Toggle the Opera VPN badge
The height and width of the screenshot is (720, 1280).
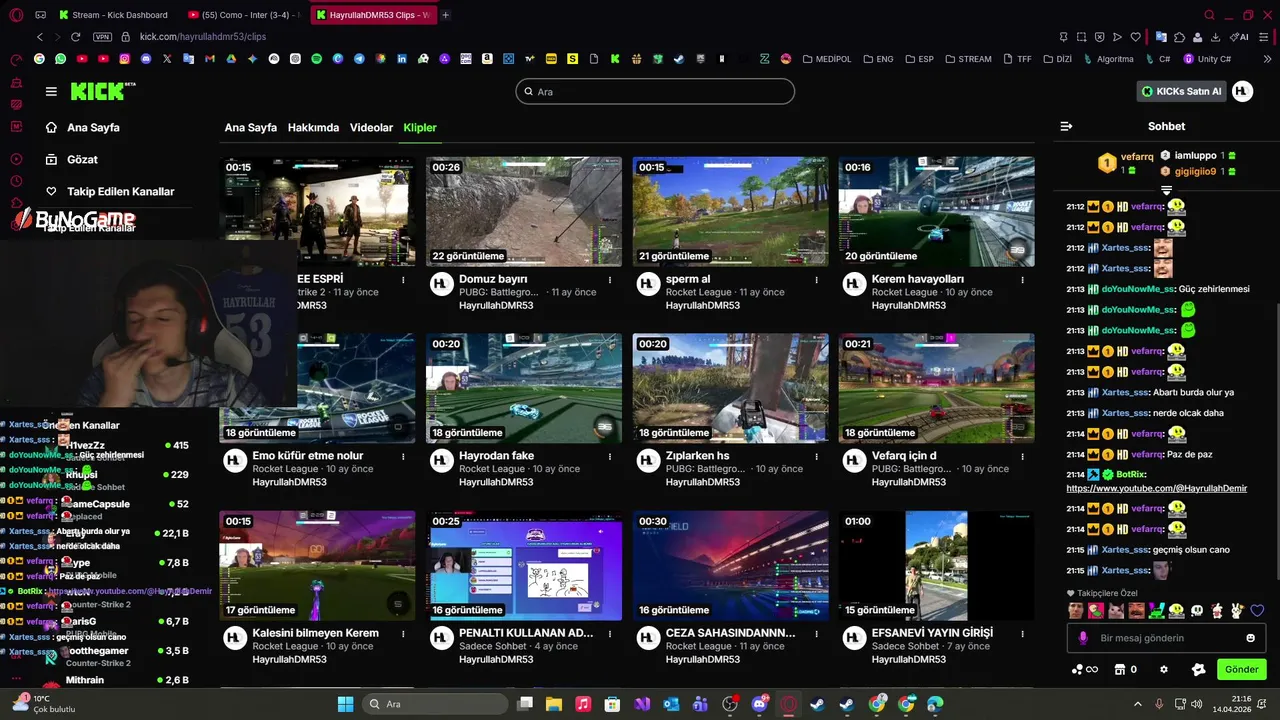coord(102,37)
